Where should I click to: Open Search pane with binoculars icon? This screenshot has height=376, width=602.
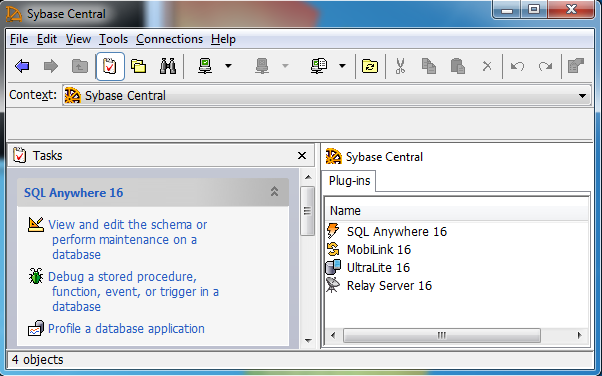tap(168, 66)
